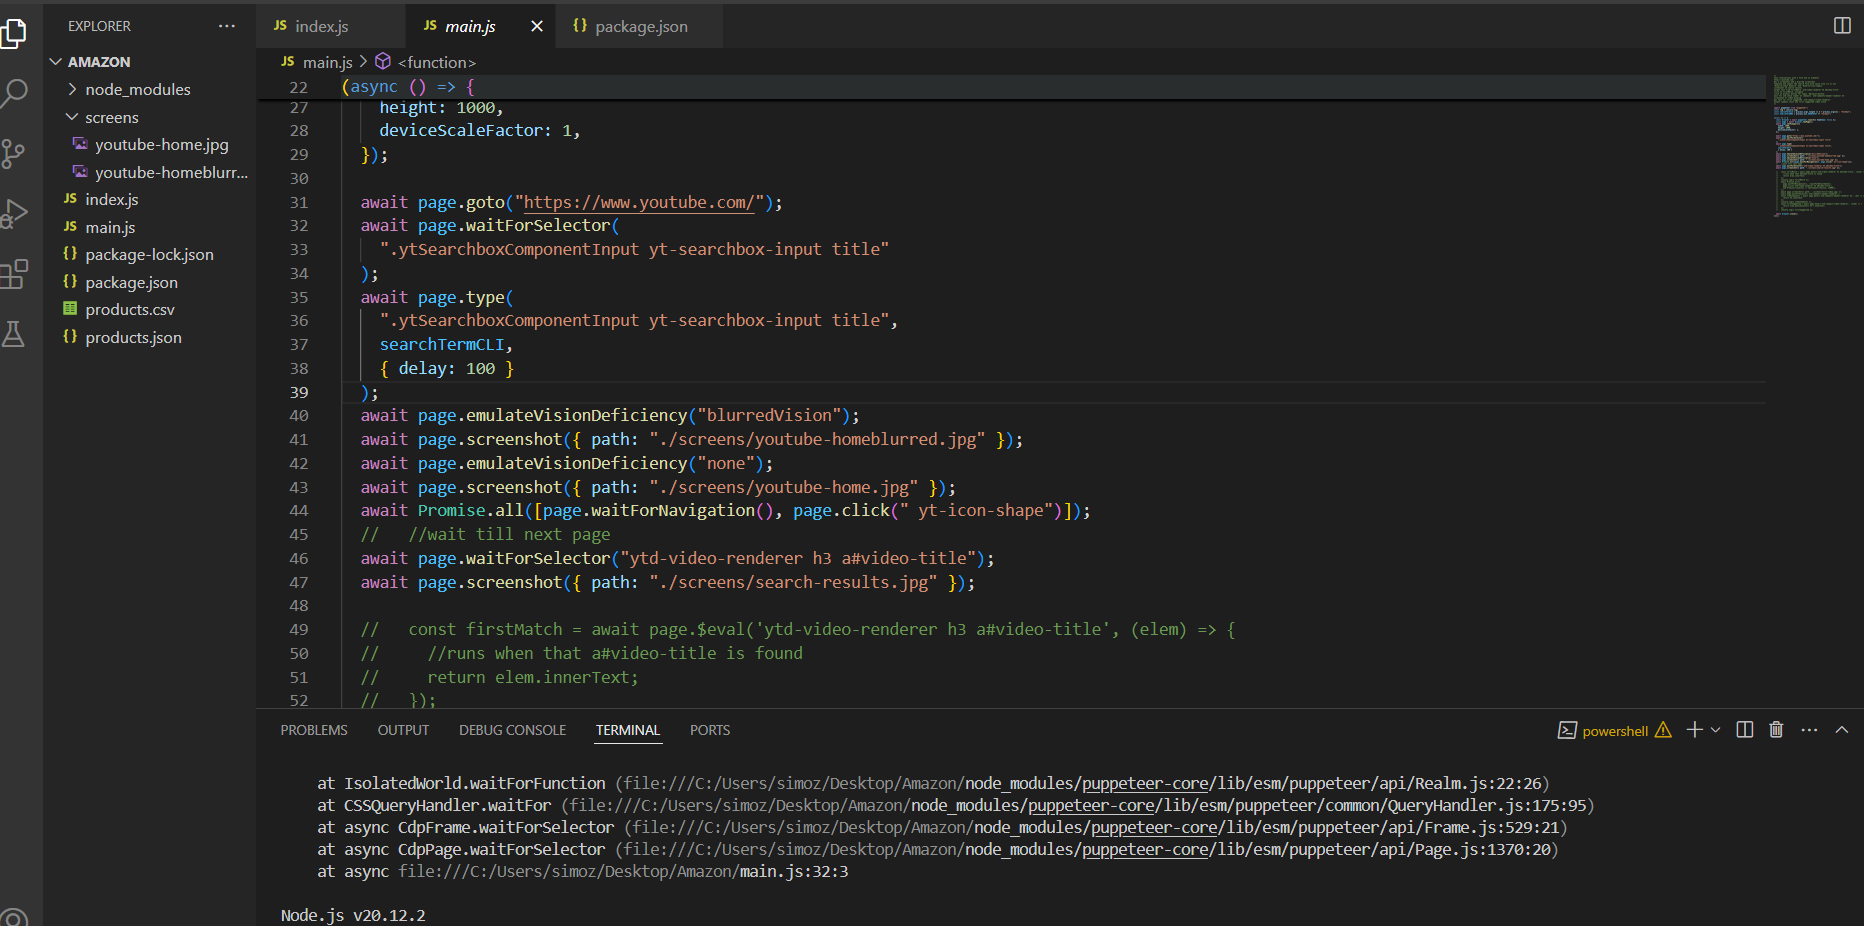
Task: Switch to the package.json editor tab
Action: [641, 26]
